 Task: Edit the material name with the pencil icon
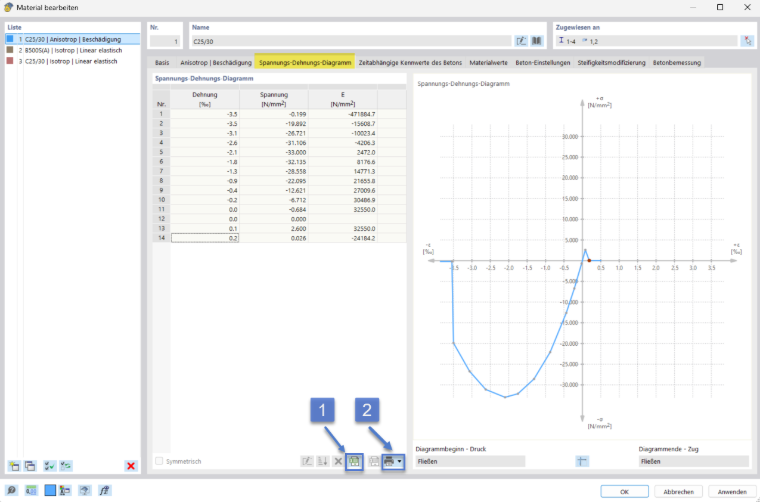521,41
